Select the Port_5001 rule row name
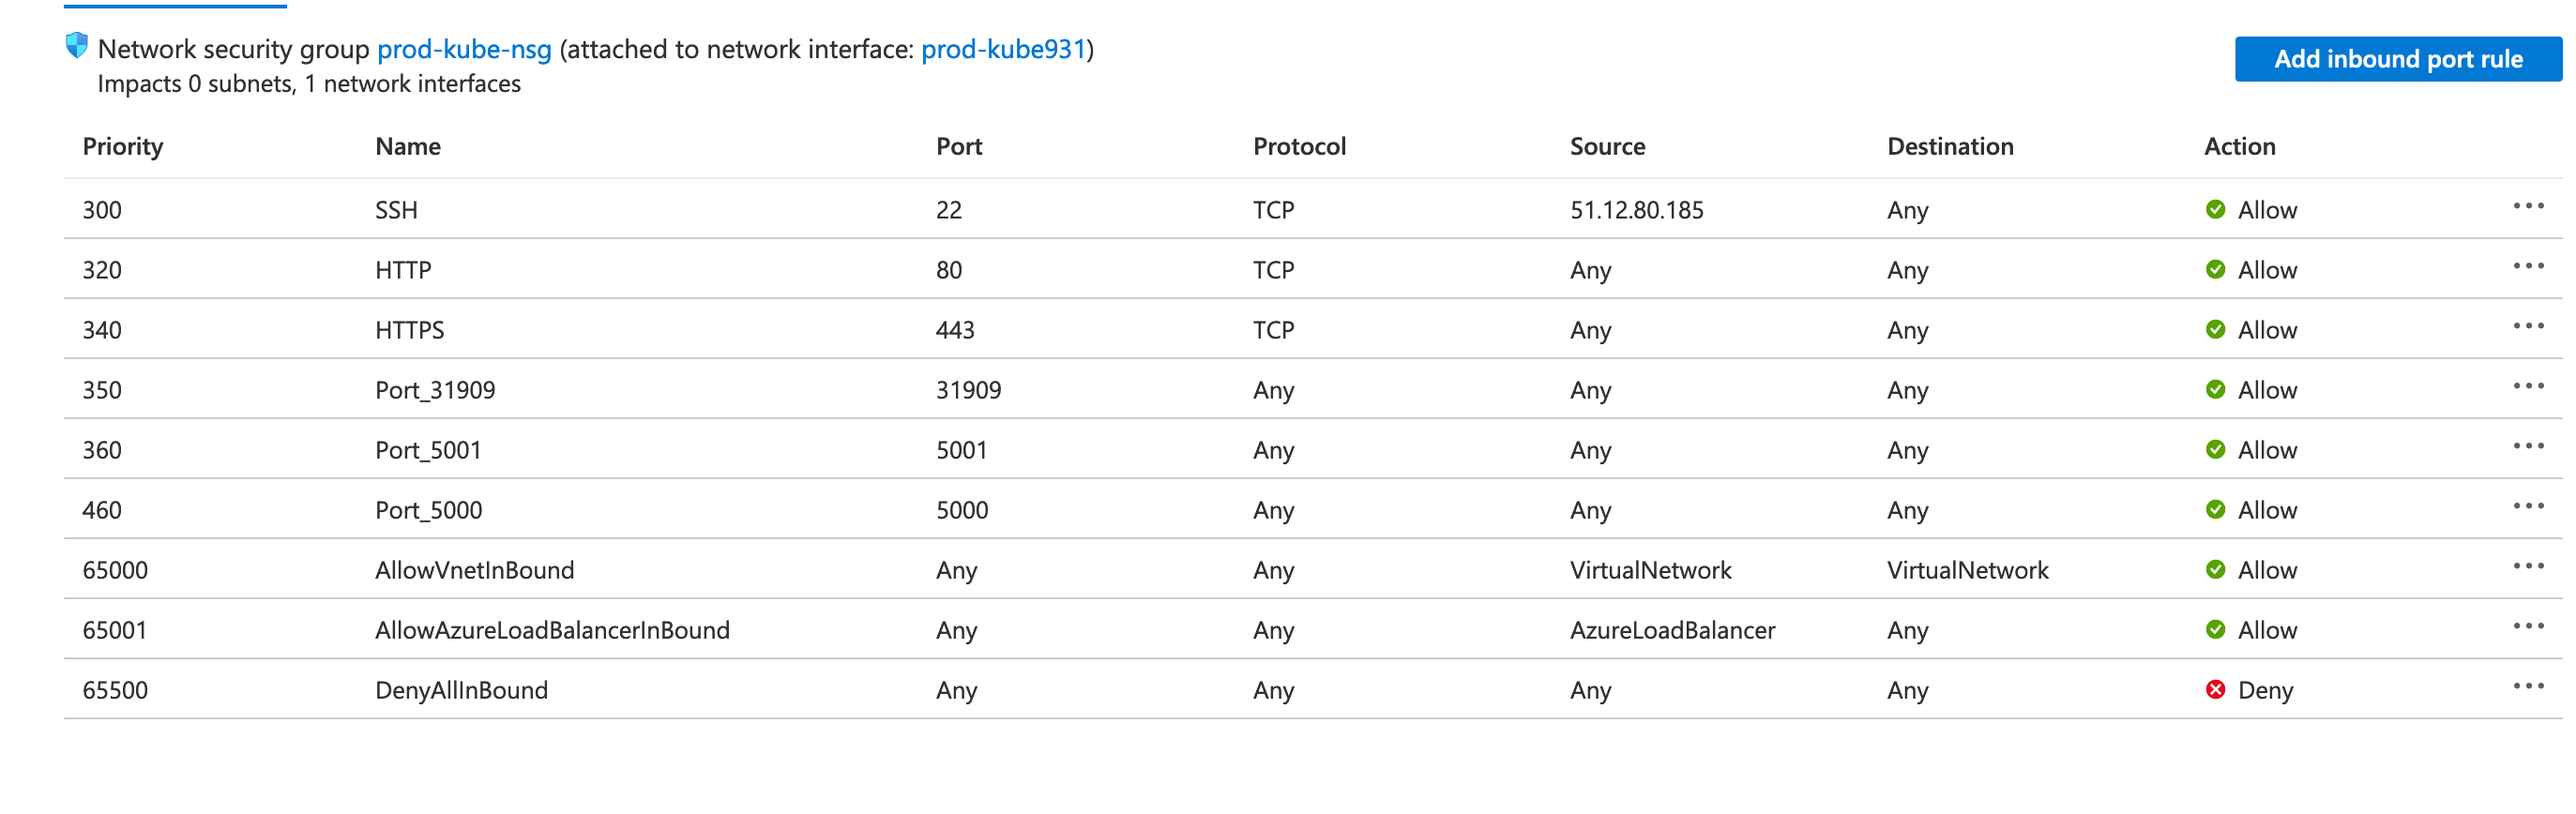Image resolution: width=2576 pixels, height=814 pixels. 428,450
